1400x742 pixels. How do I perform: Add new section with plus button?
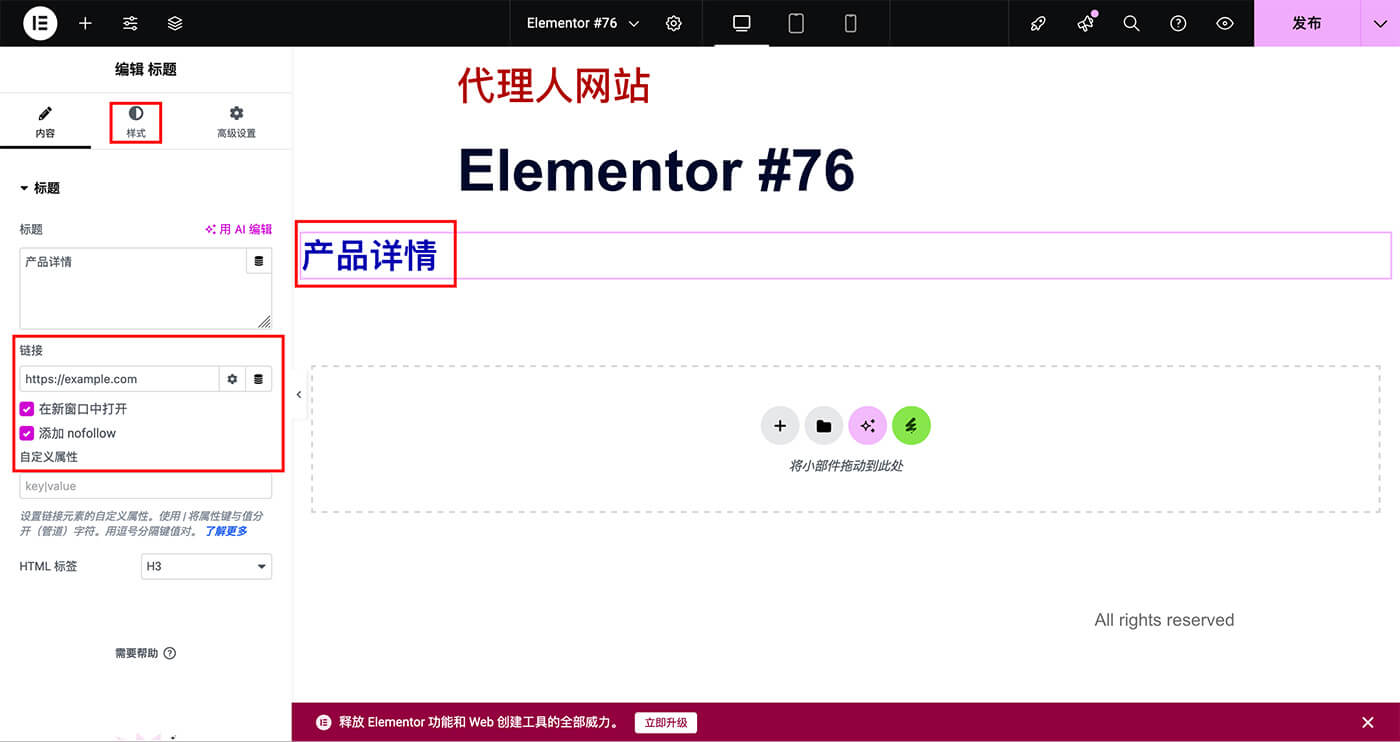(780, 426)
